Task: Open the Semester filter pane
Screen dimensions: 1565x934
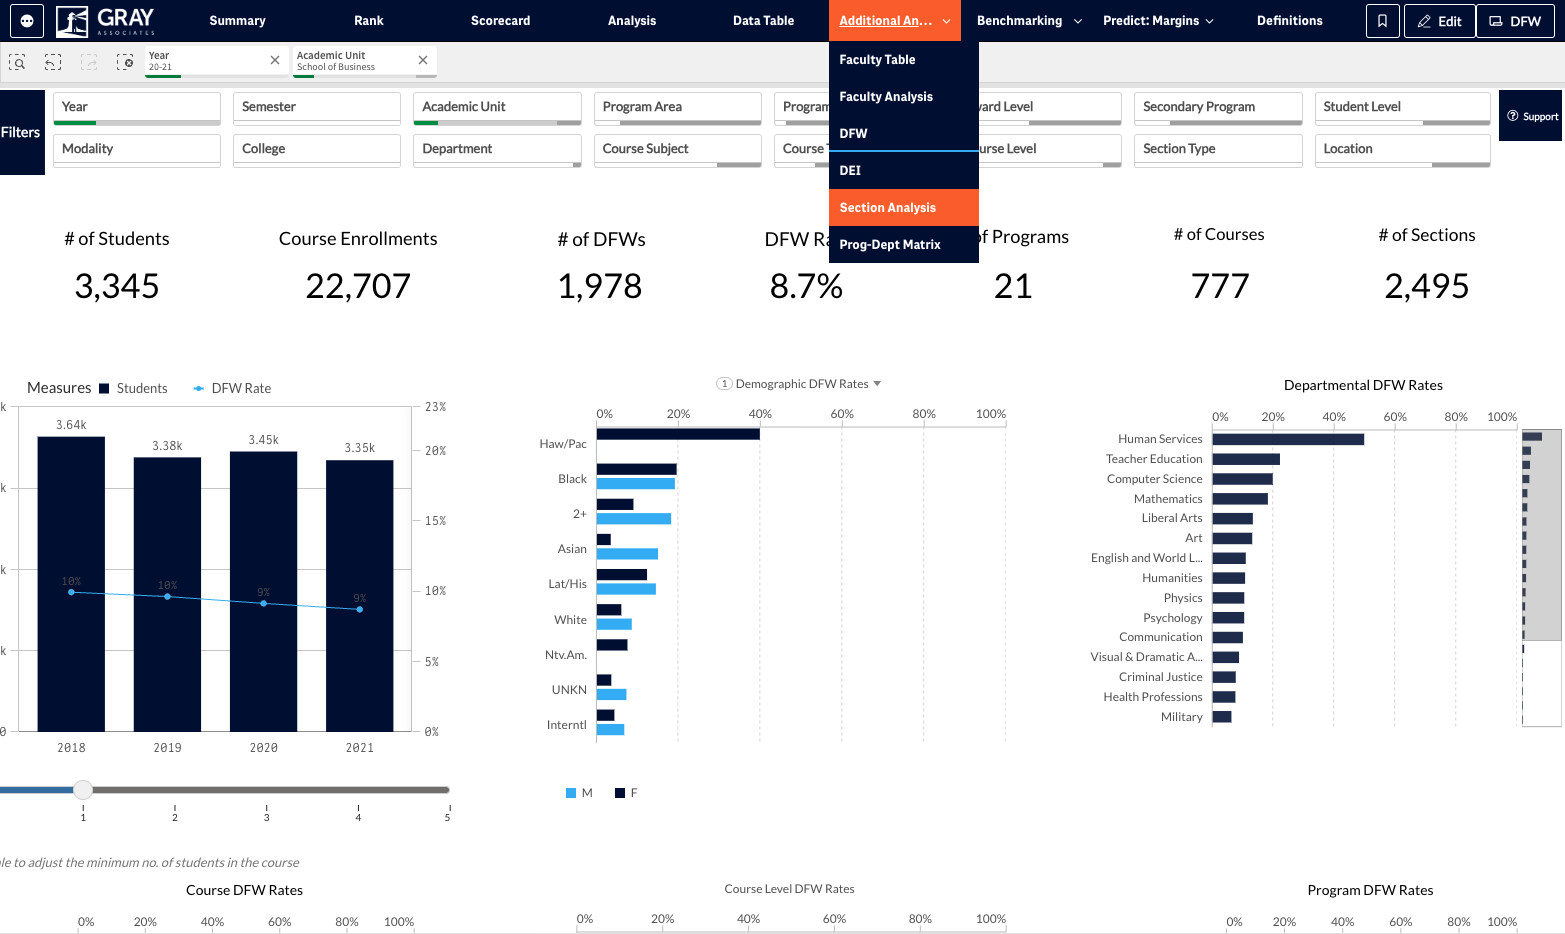Action: coord(317,108)
